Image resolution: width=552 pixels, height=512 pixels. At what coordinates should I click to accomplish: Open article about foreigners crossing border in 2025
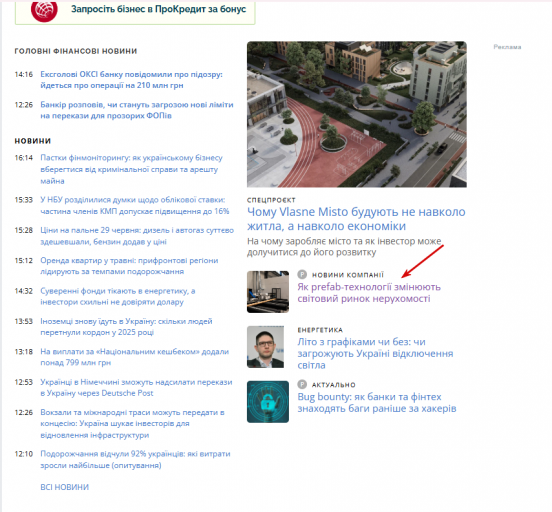[x=126, y=326]
